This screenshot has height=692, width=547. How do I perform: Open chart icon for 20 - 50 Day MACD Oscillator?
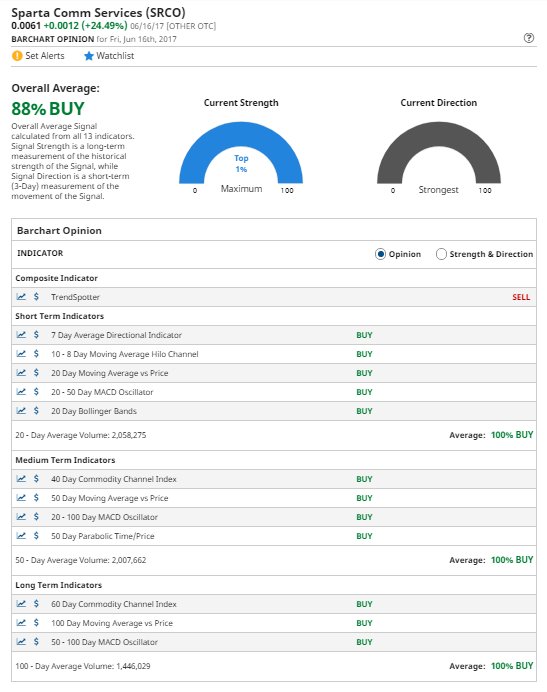pos(21,391)
